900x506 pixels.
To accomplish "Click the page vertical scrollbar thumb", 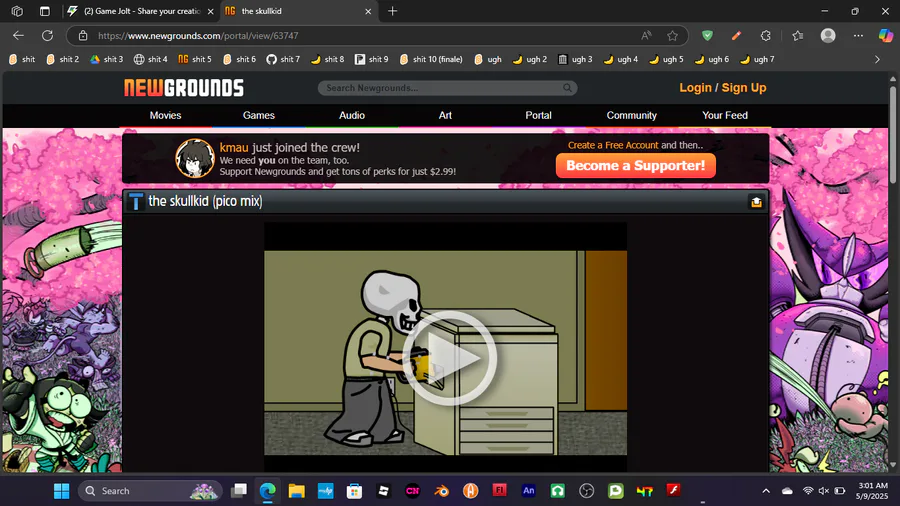I will (893, 135).
